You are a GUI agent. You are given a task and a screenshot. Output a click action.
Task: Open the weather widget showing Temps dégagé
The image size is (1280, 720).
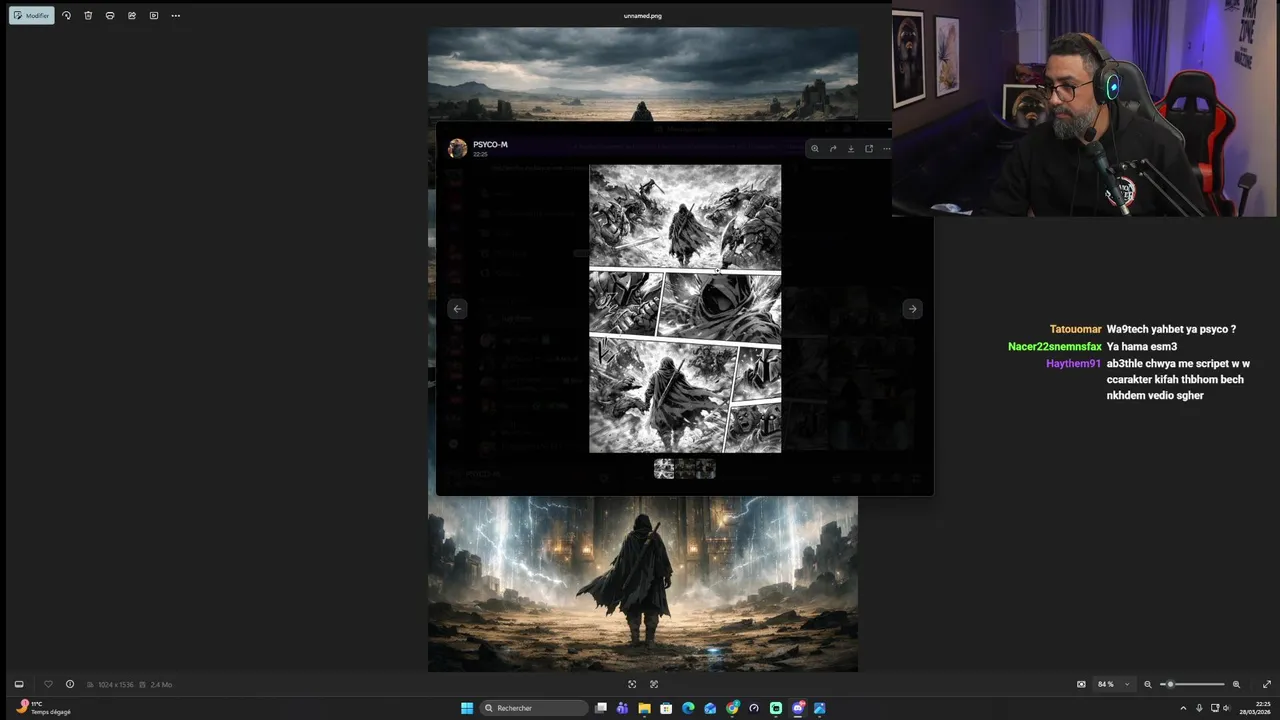44,708
